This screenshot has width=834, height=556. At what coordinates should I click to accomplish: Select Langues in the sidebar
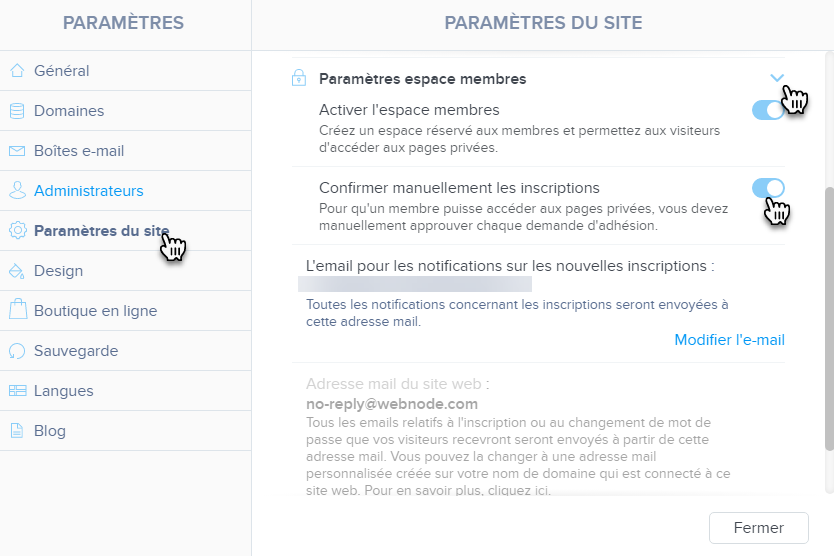[63, 391]
